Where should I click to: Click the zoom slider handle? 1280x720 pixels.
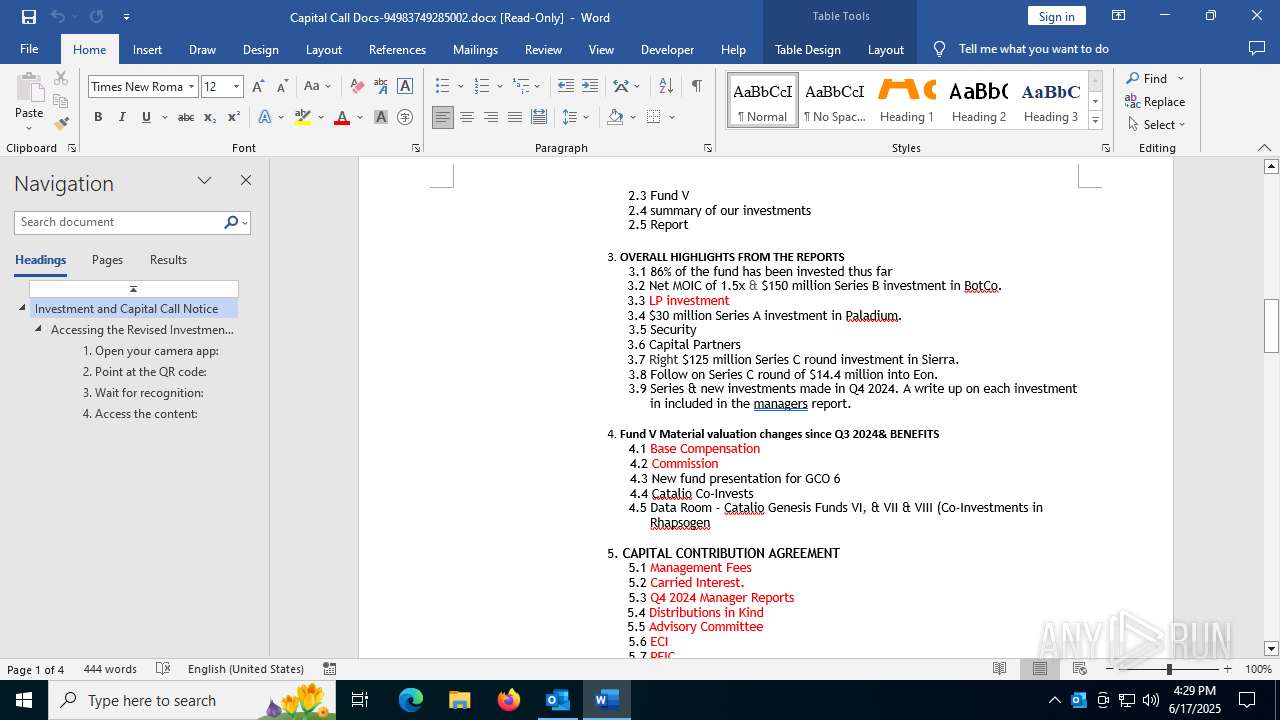coord(1169,669)
